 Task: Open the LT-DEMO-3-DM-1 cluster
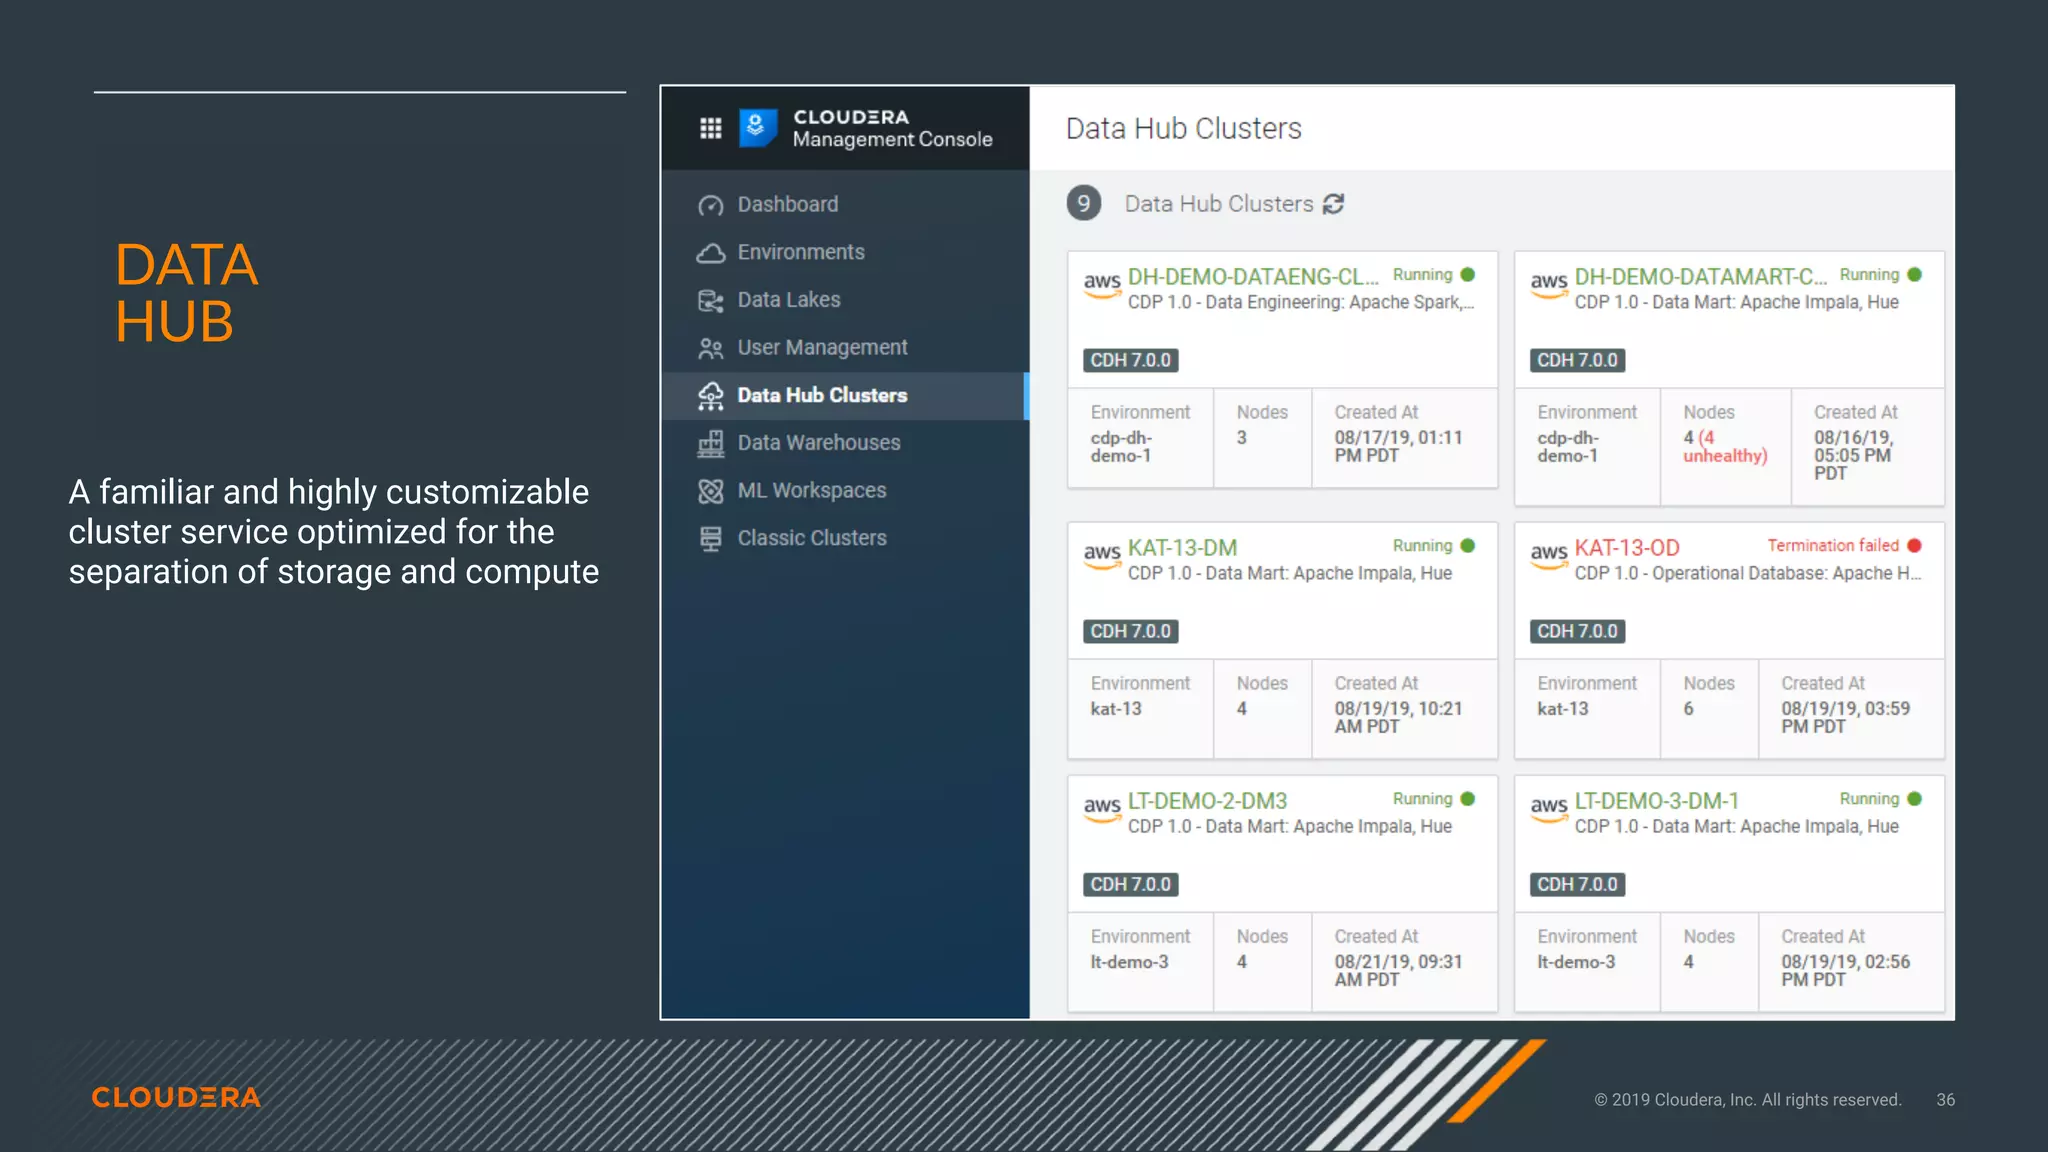coord(1657,801)
